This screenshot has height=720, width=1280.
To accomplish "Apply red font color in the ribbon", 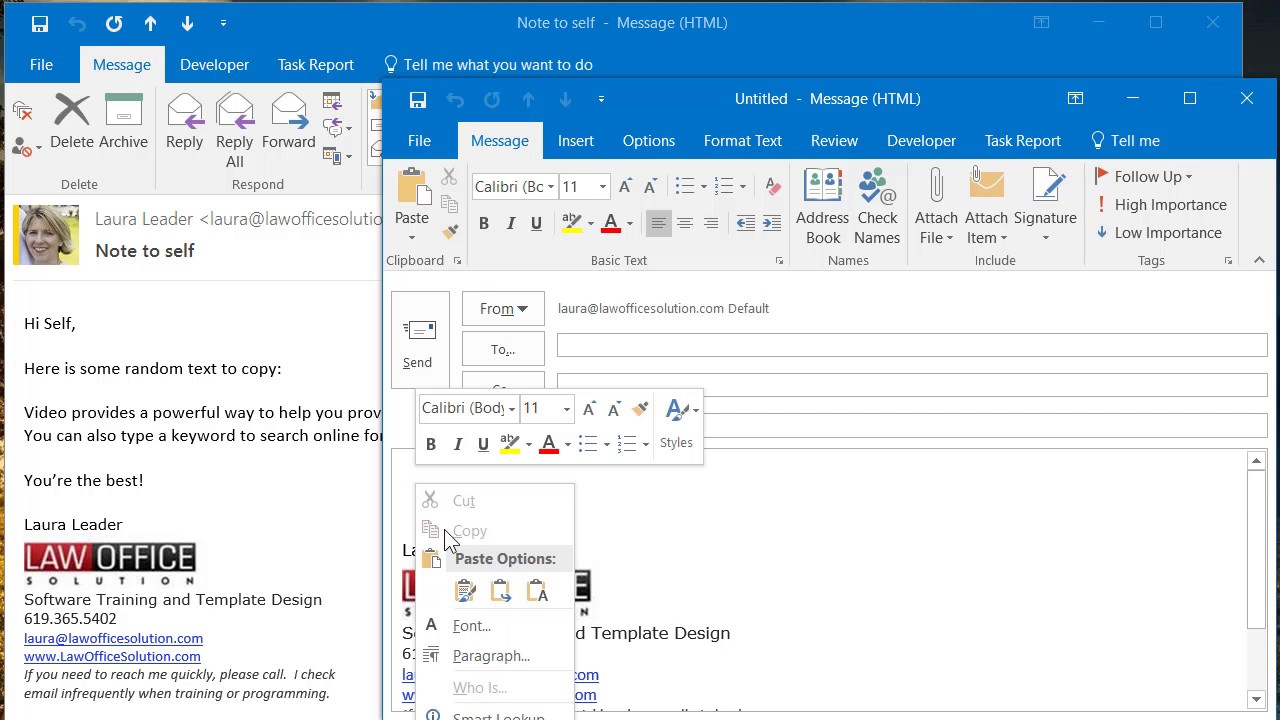I will (x=610, y=224).
